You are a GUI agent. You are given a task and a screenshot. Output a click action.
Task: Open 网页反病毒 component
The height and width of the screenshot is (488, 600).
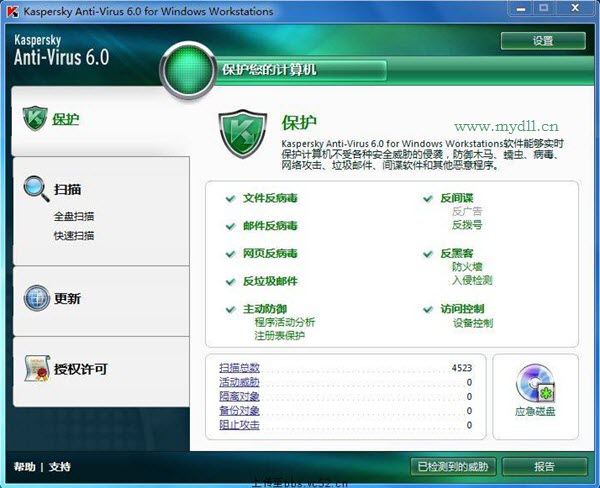click(x=270, y=253)
